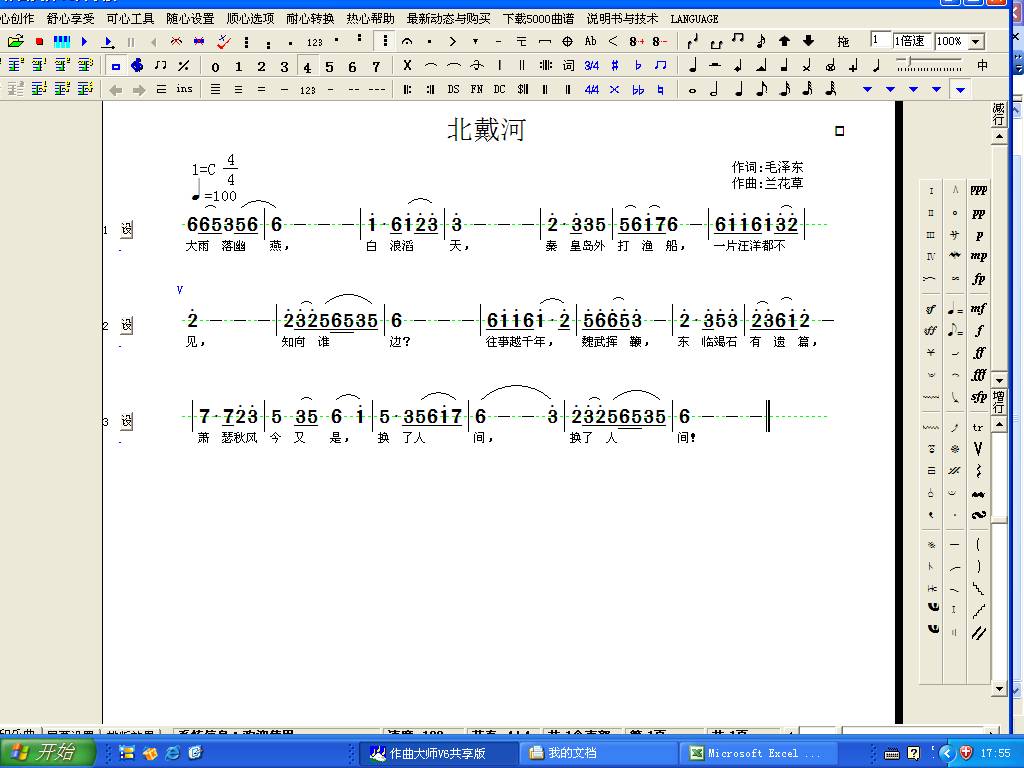1024x768 pixels.
Task: Open the piano keyboard icon
Action: click(62, 41)
